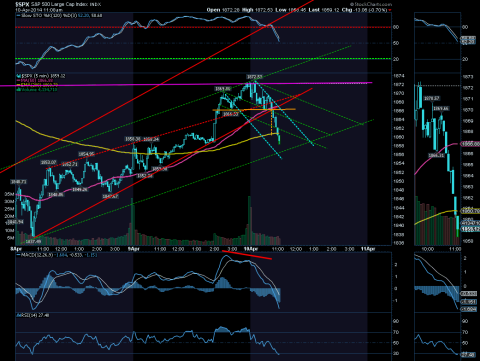The height and width of the screenshot is (361, 480).
Task: Click the $SPX ticker symbol title
Action: coord(22,4)
